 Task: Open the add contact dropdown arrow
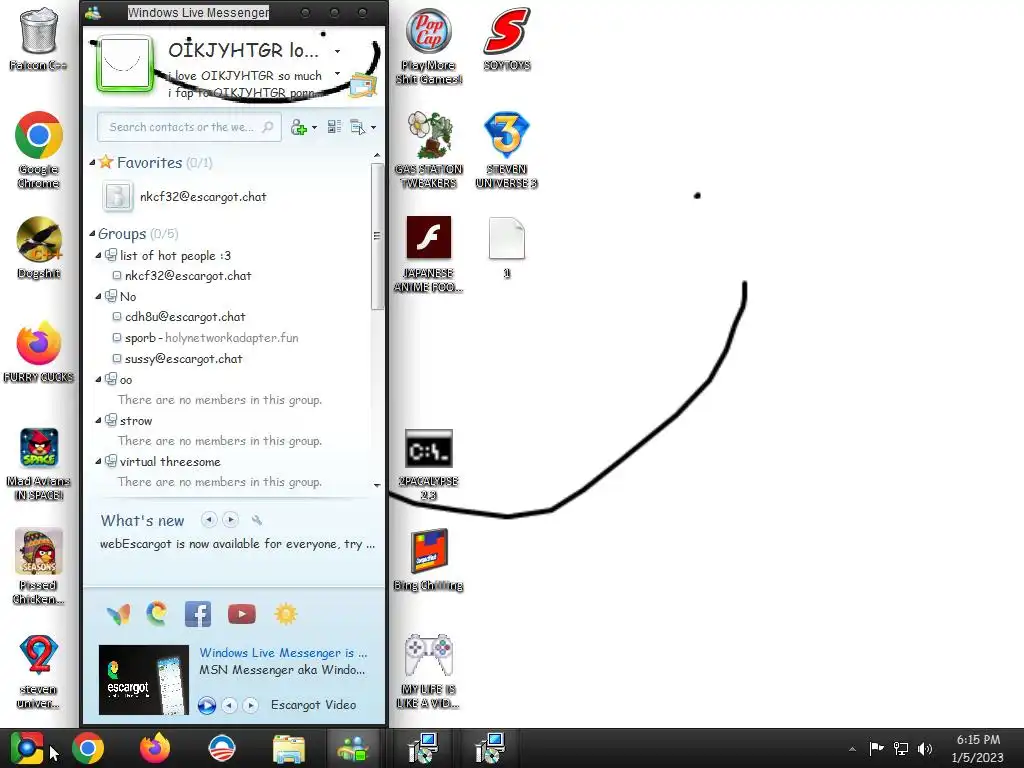click(x=314, y=127)
